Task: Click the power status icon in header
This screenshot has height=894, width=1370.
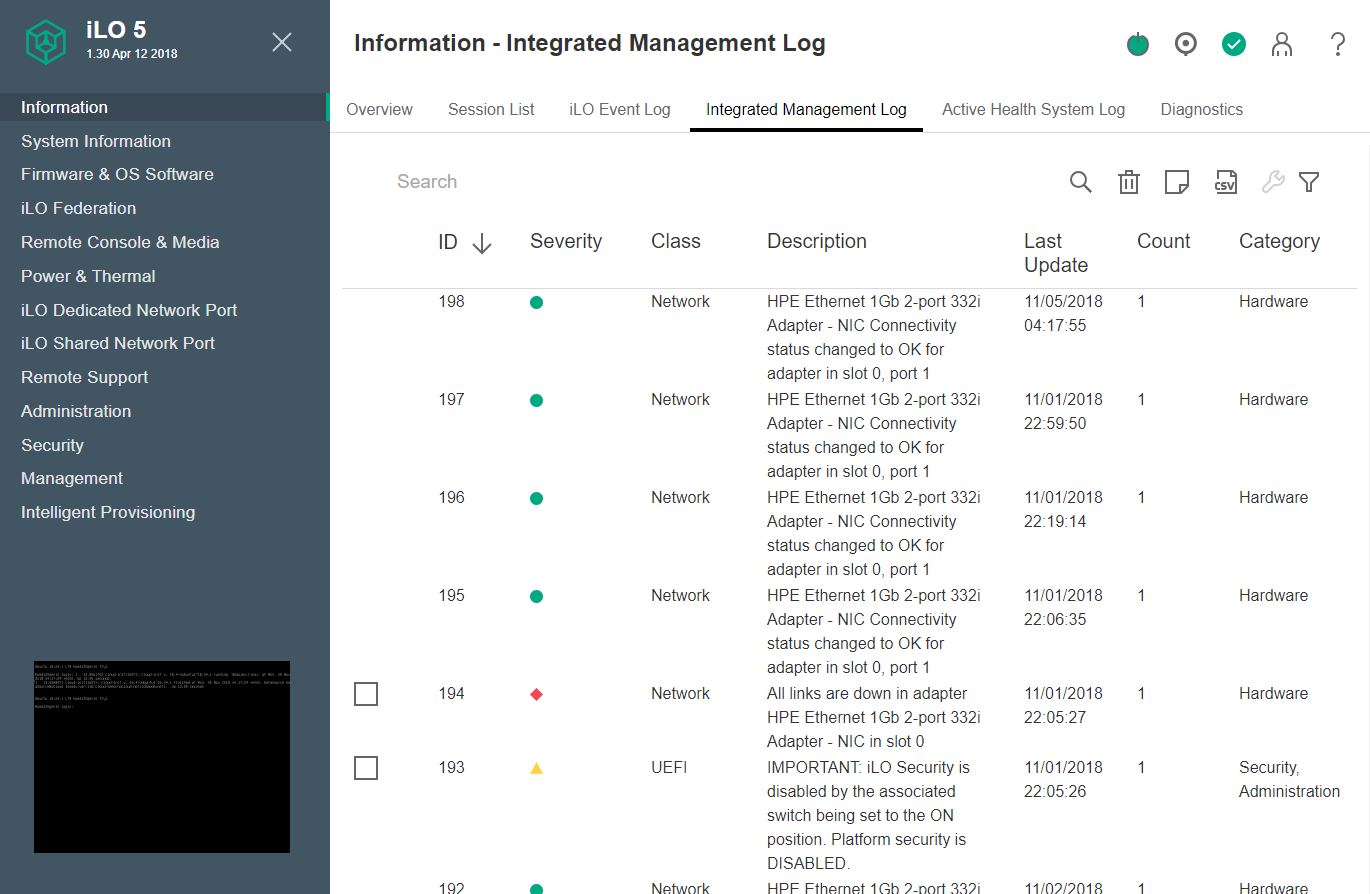Action: (x=1137, y=44)
